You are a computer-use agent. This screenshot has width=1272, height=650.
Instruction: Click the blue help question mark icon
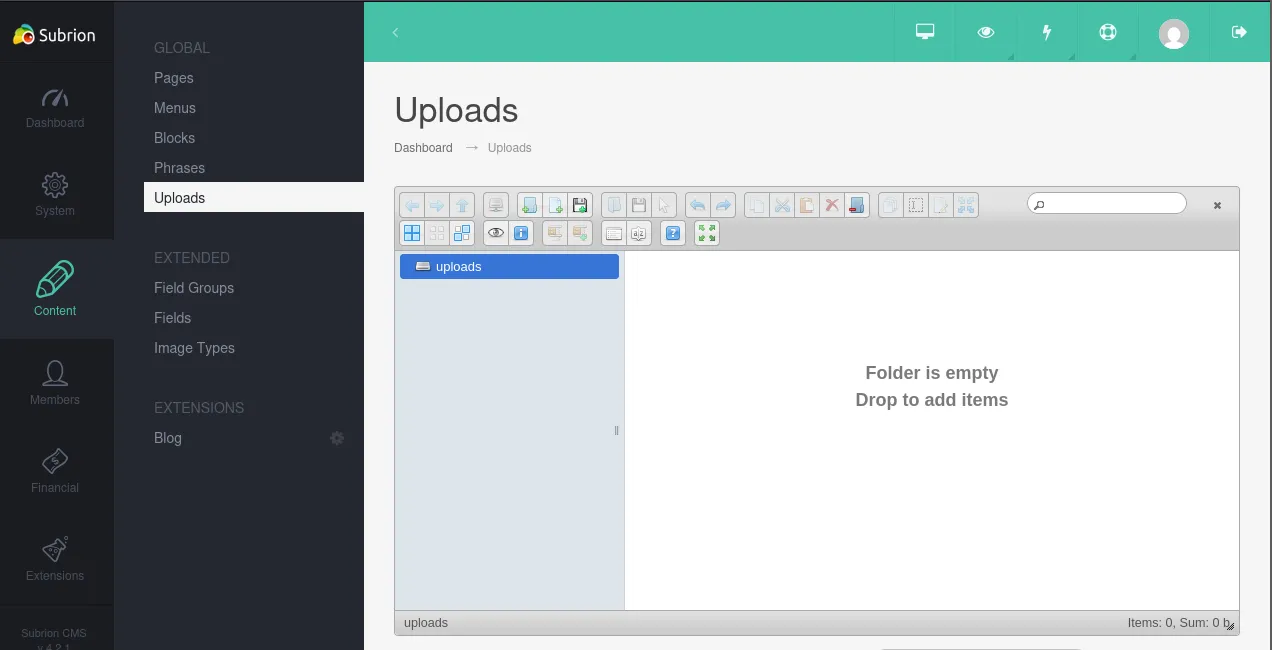pos(673,233)
